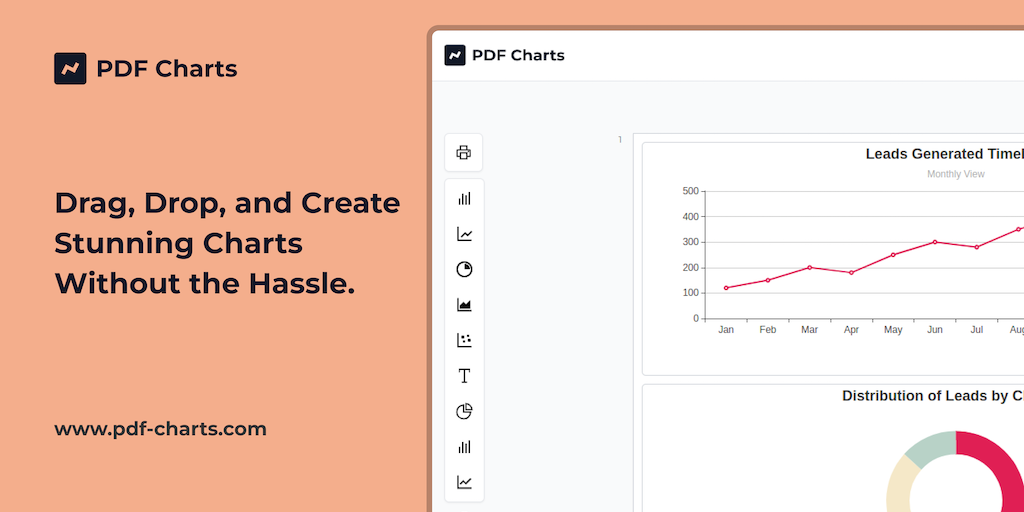The image size is (1024, 512).
Task: Select the doughnut chart tool
Action: tap(464, 412)
